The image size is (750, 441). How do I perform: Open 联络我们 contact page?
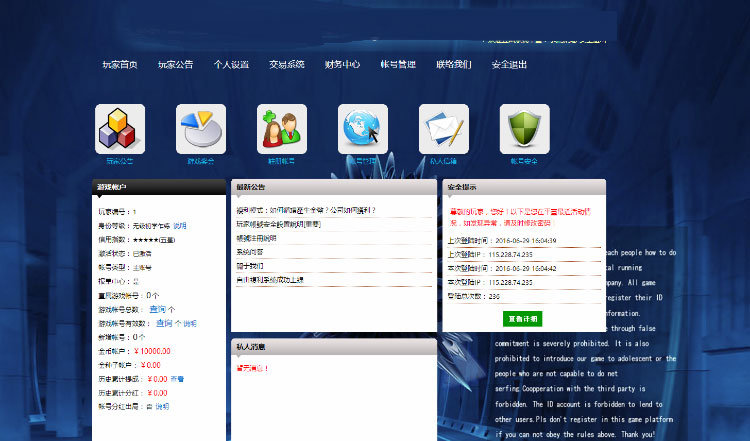[x=453, y=64]
